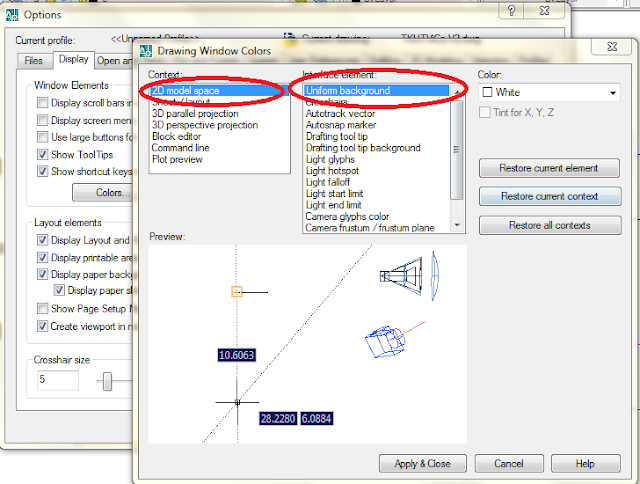Image resolution: width=640 pixels, height=484 pixels.
Task: Click the White color swatch box
Action: coord(487,92)
